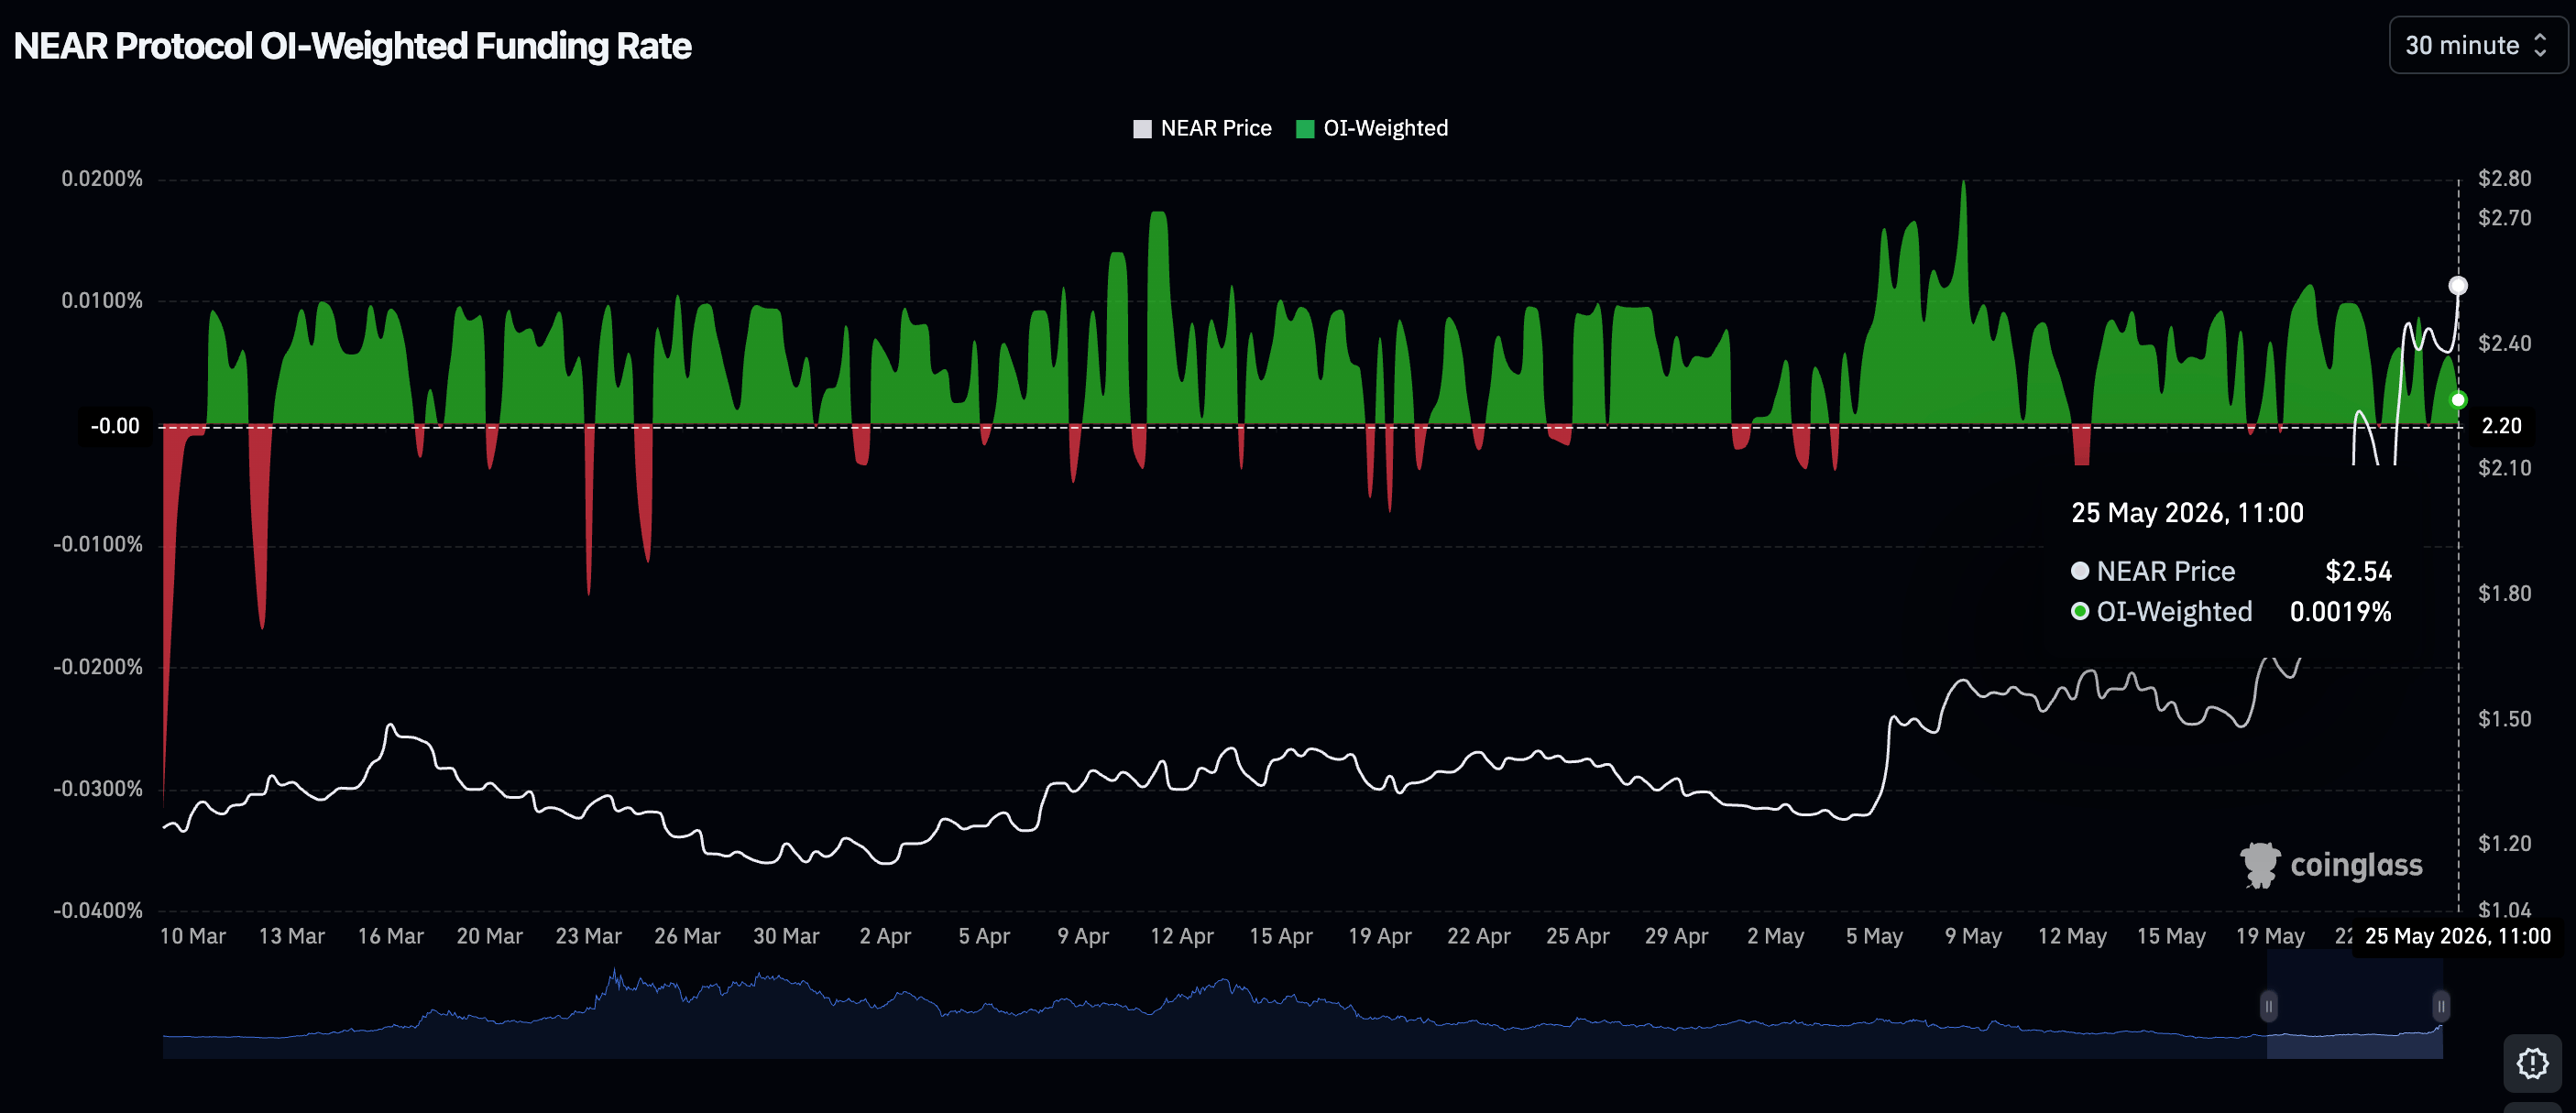2576x1113 pixels.
Task: Click the $1.04 price axis label
Action: [2504, 910]
